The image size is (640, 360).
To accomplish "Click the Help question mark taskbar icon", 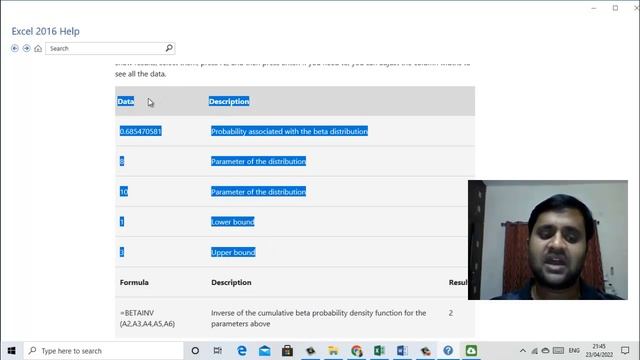I will [448, 351].
